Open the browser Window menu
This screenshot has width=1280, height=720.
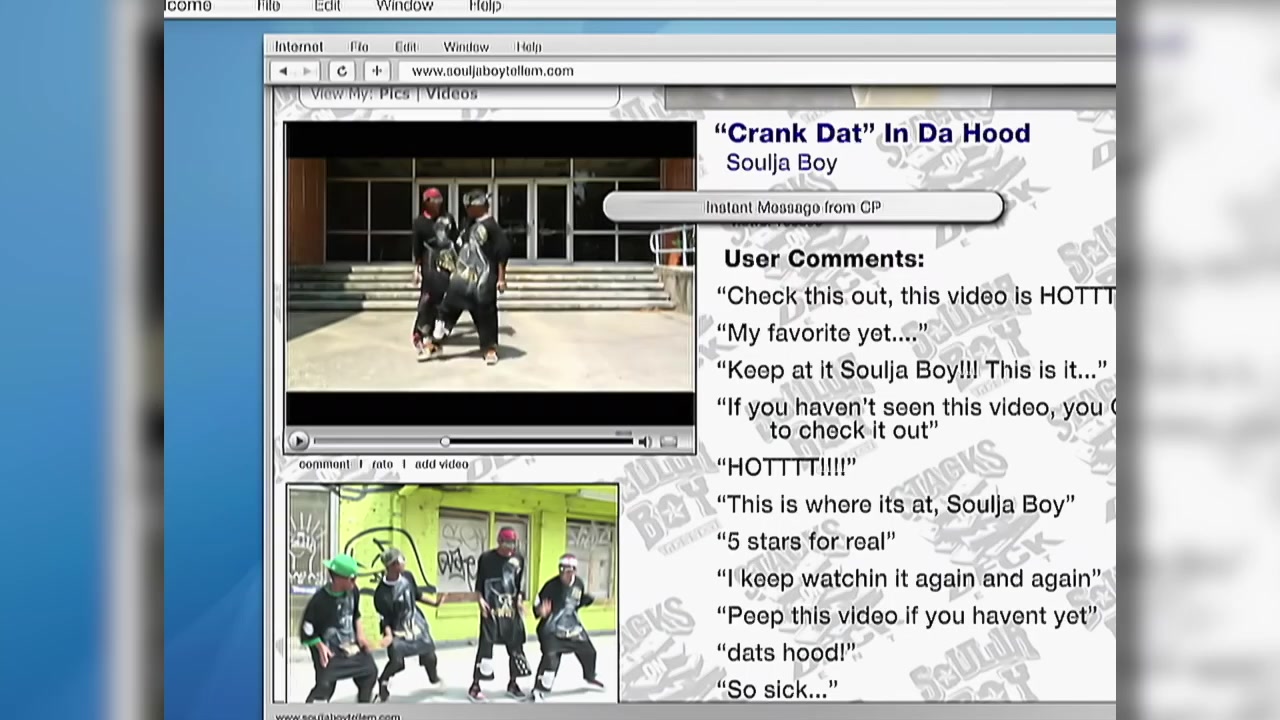click(466, 47)
